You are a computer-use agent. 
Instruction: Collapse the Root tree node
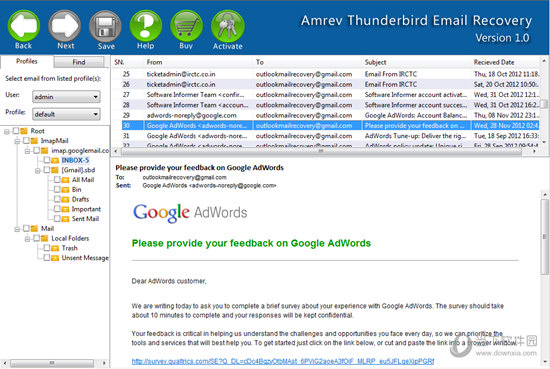[7, 132]
